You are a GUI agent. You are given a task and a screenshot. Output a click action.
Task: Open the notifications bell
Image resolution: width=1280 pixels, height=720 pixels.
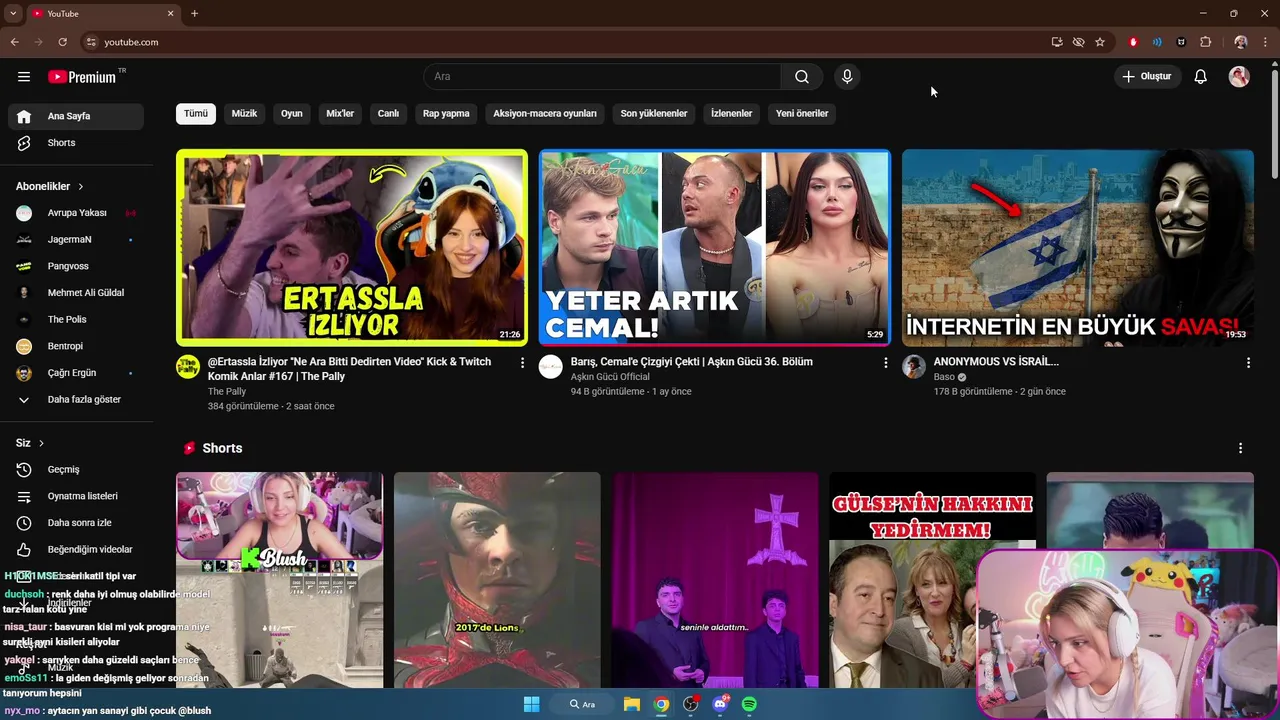(x=1201, y=77)
